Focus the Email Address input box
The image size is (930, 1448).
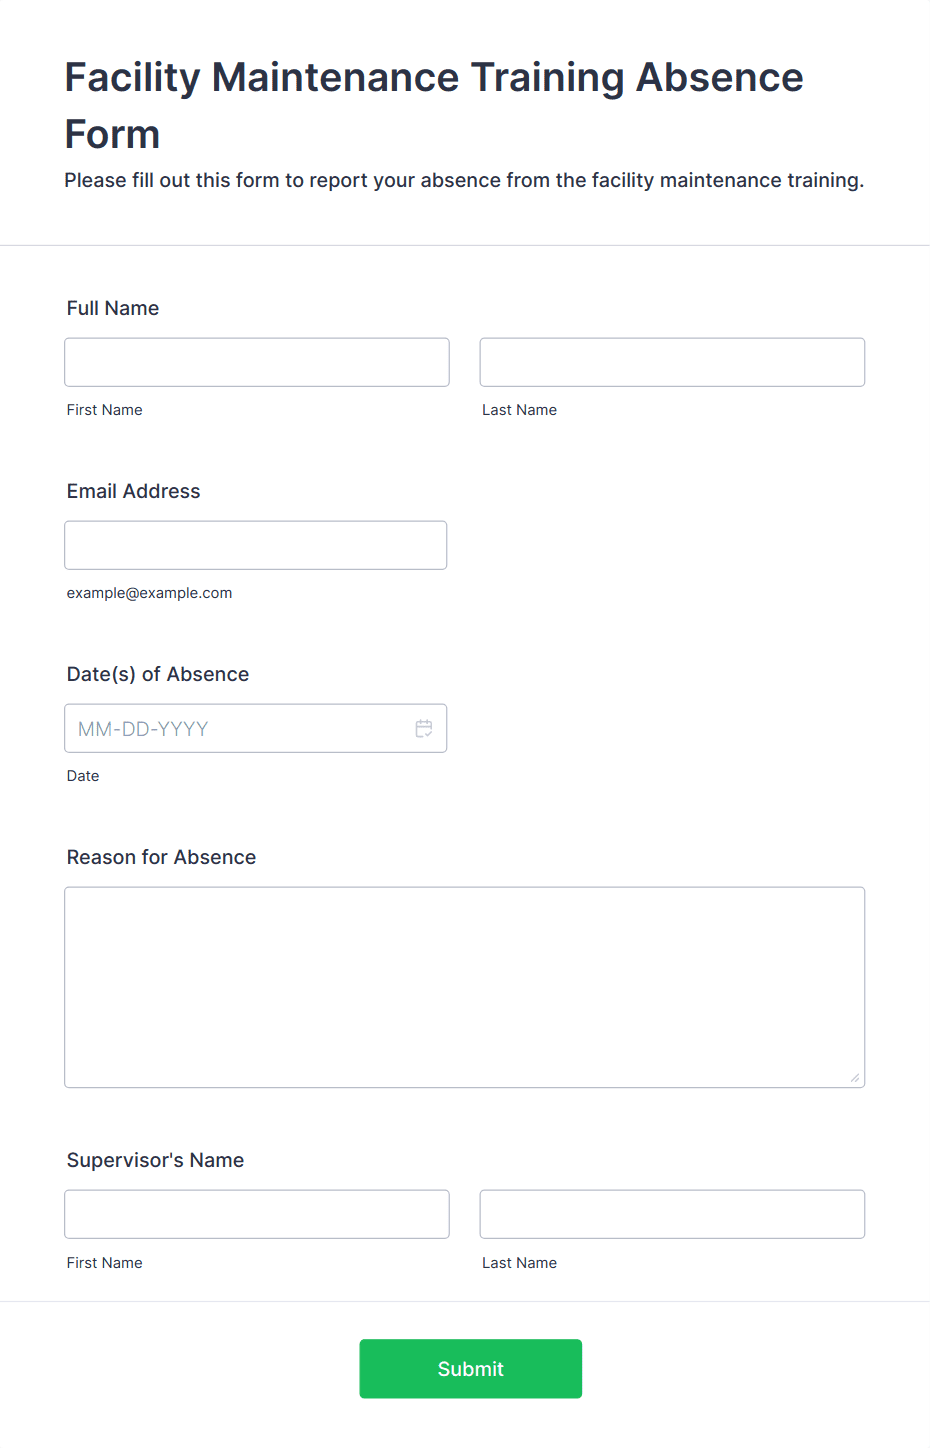tap(256, 545)
